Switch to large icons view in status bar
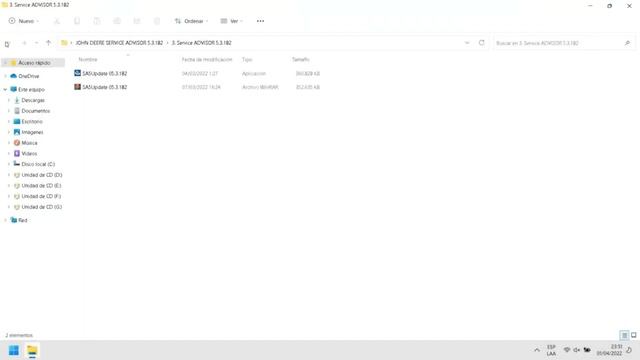Screen dimensions: 640x360 [633, 336]
